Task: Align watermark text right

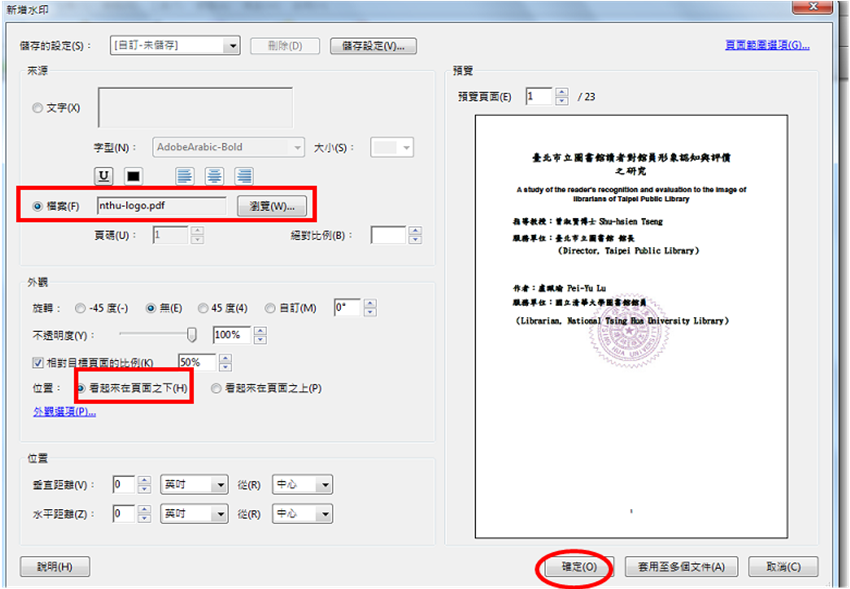Action: pyautogui.click(x=244, y=176)
